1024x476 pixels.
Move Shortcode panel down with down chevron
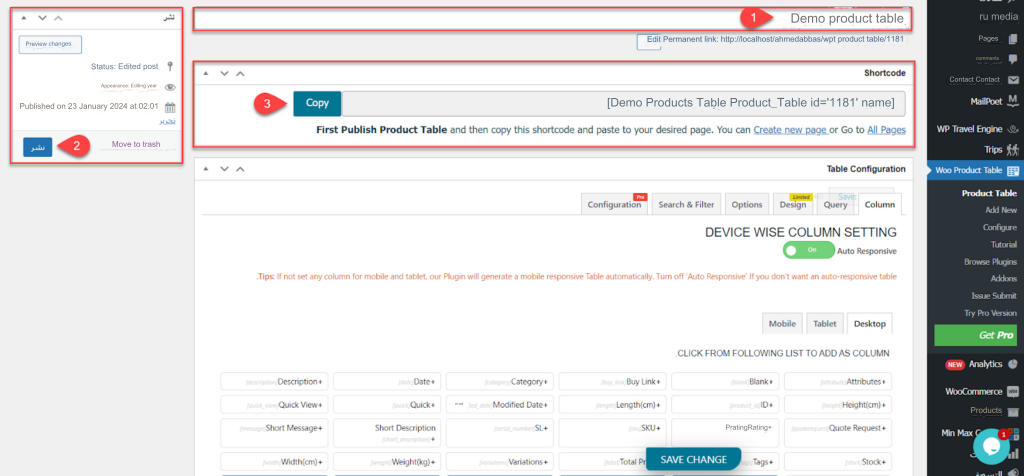224,74
